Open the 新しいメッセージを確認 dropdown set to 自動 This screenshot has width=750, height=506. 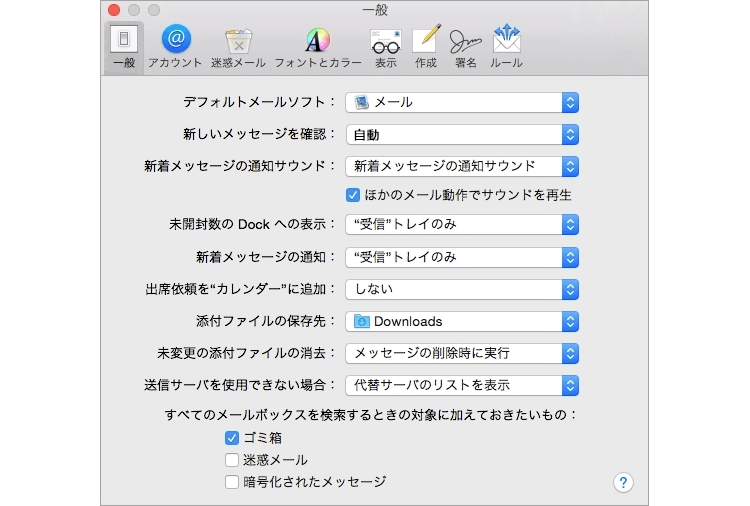click(462, 134)
